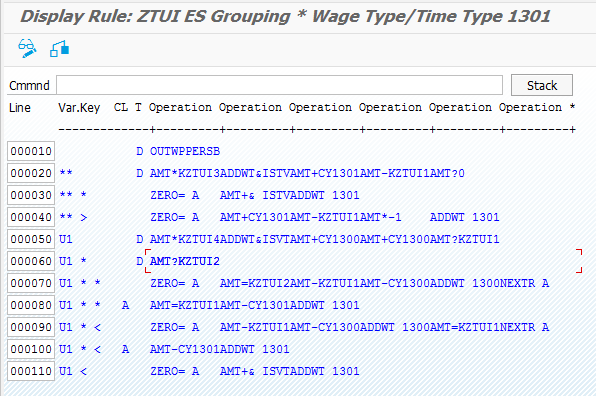Select line number 000100 field
596x396 pixels.
pyautogui.click(x=31, y=350)
